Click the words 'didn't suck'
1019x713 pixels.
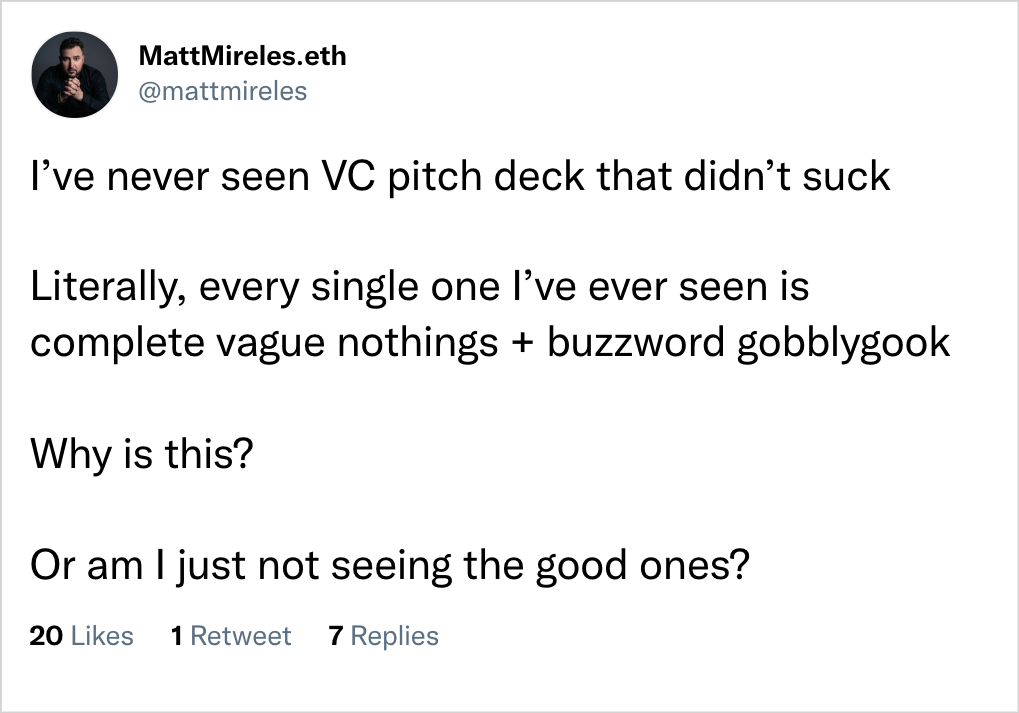coord(786,176)
